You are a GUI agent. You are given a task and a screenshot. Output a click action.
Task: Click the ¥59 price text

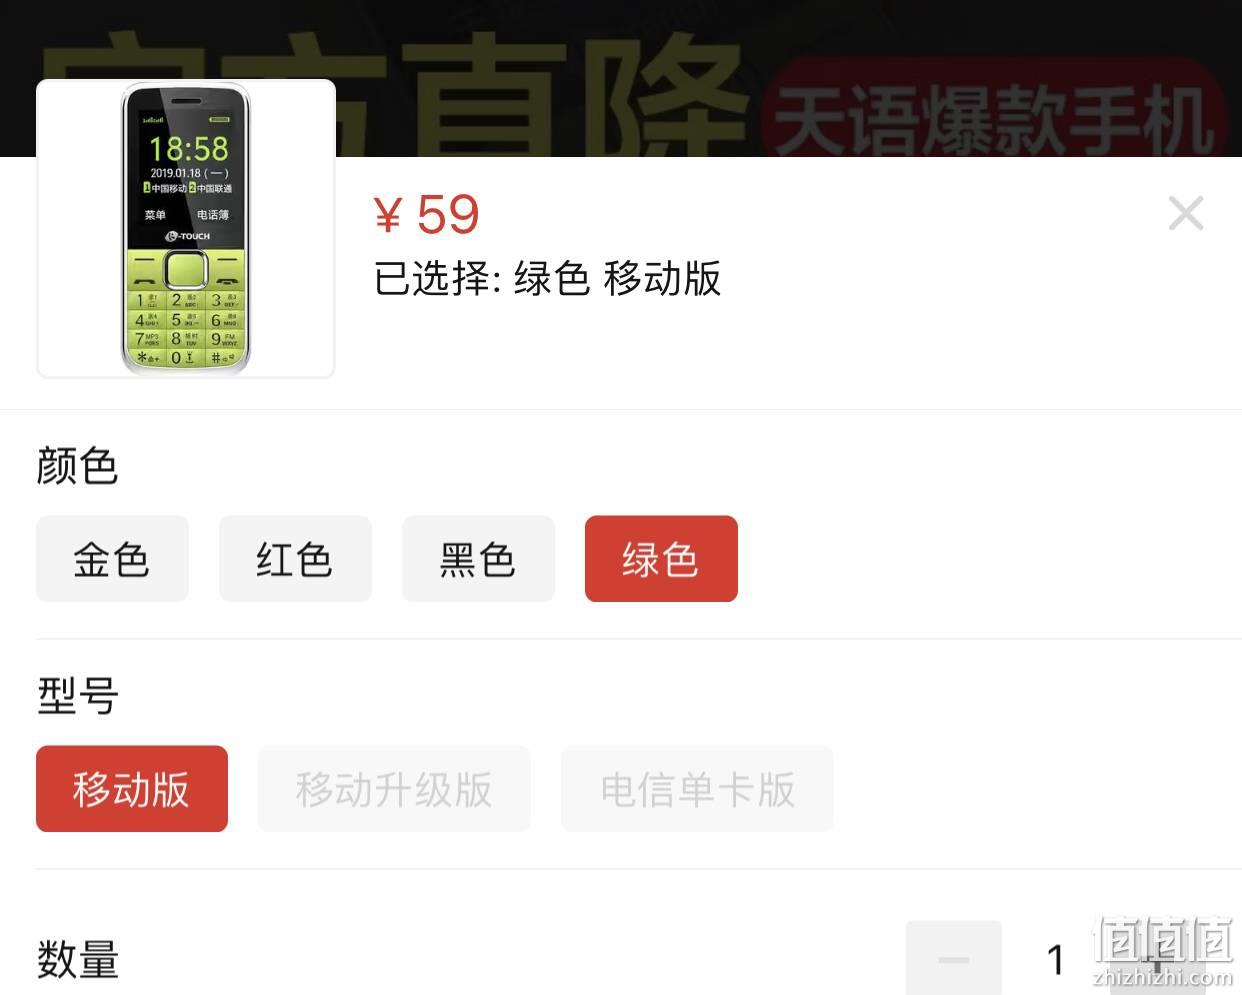427,214
